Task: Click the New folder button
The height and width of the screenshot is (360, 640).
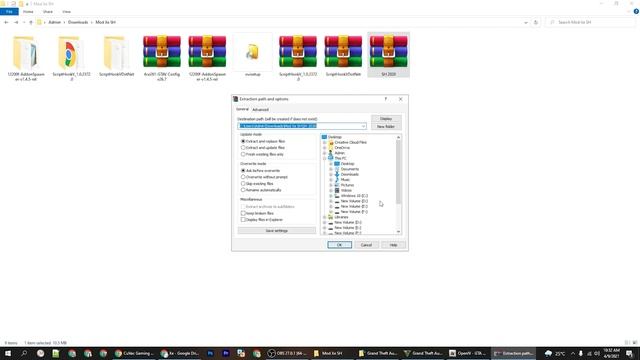Action: click(x=386, y=127)
